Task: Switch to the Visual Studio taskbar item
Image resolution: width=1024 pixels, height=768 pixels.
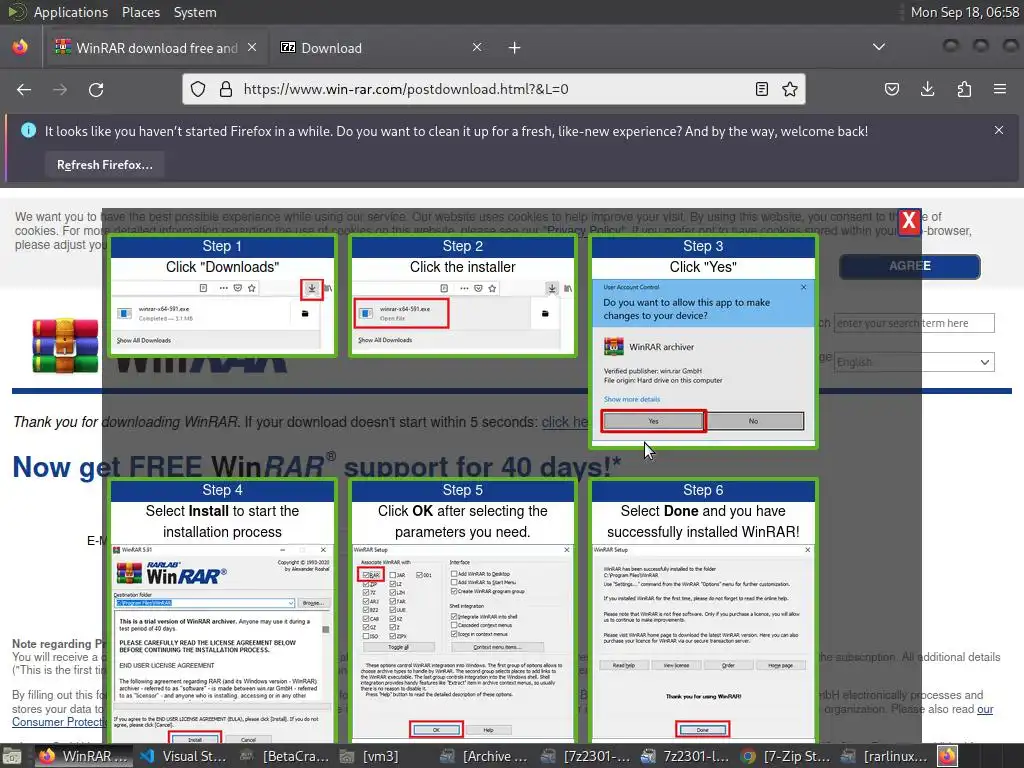Action: tap(184, 756)
